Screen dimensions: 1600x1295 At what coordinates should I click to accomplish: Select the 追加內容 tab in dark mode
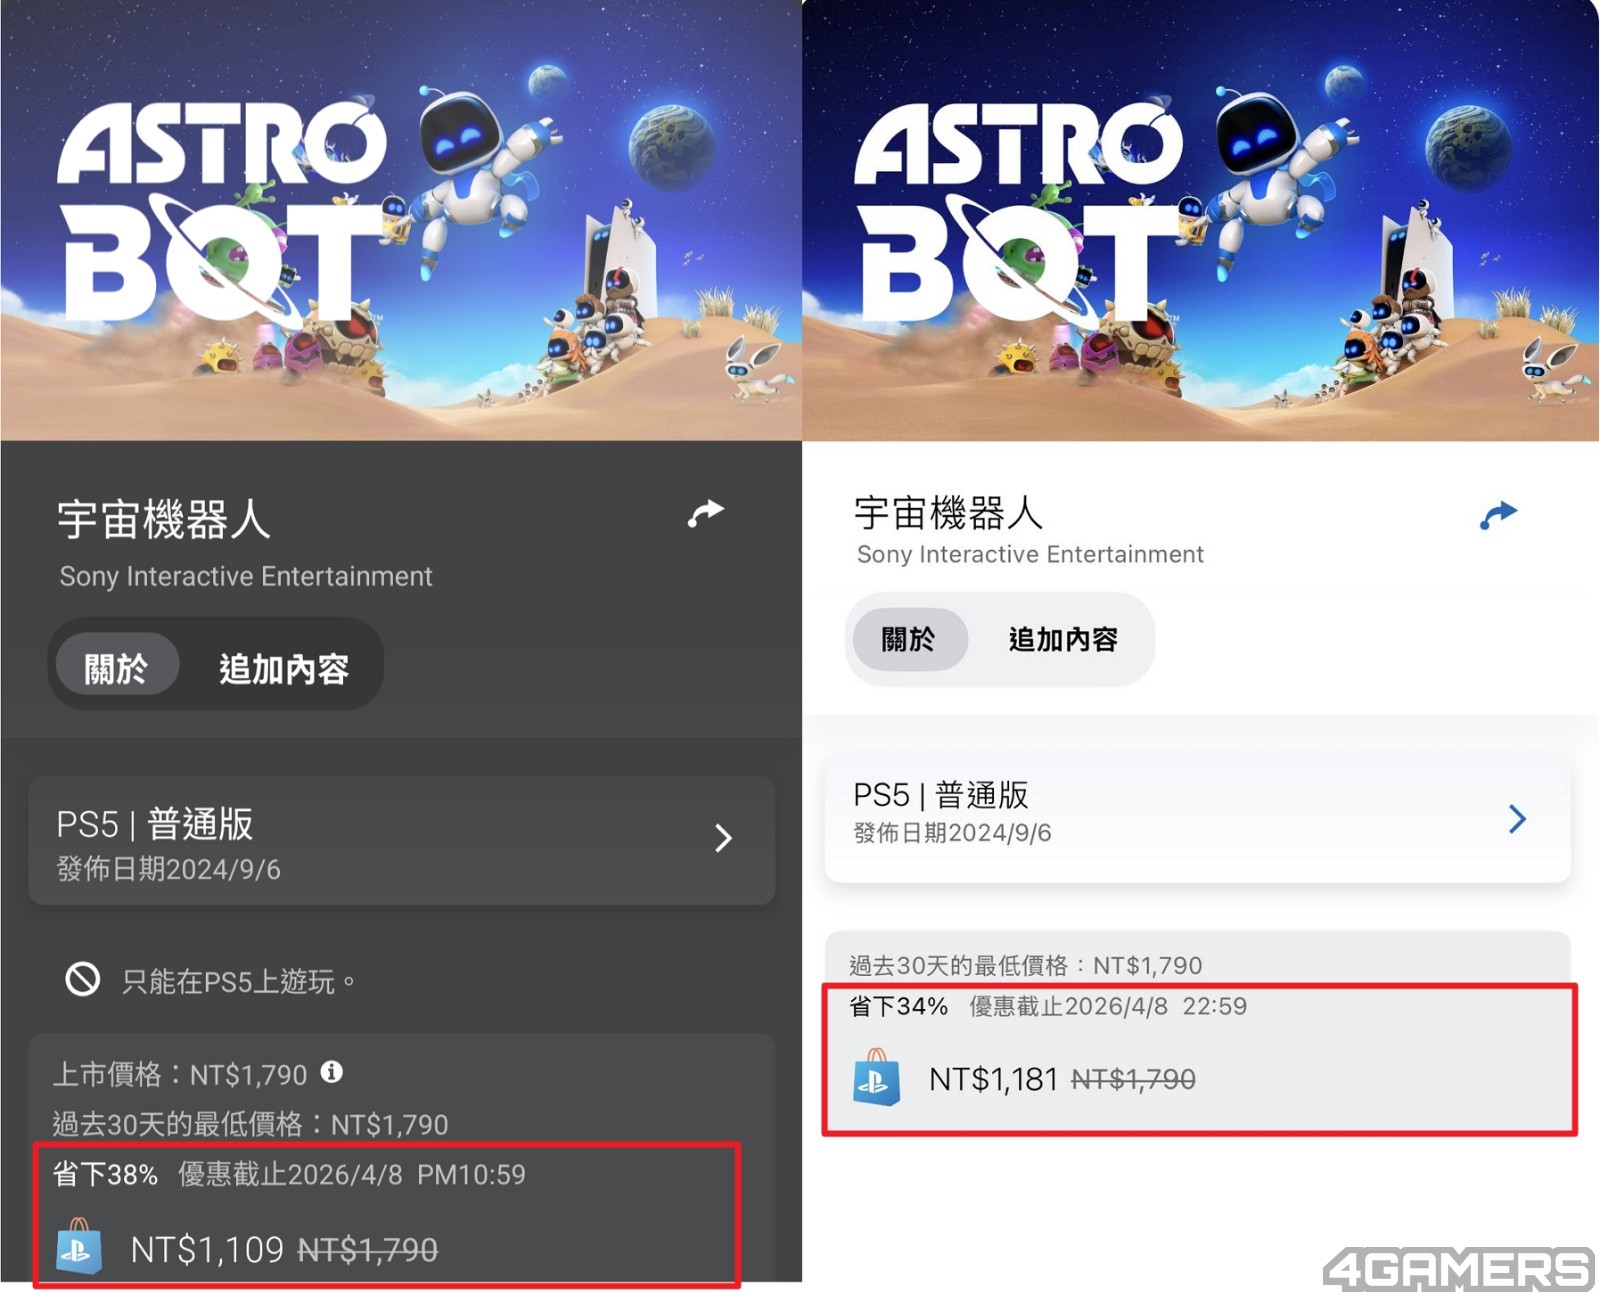284,668
